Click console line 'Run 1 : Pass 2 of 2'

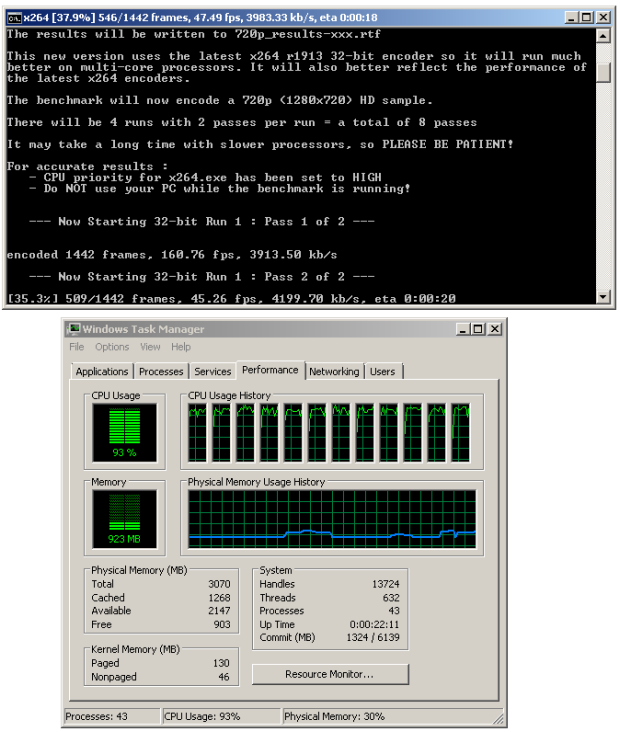[x=202, y=277]
